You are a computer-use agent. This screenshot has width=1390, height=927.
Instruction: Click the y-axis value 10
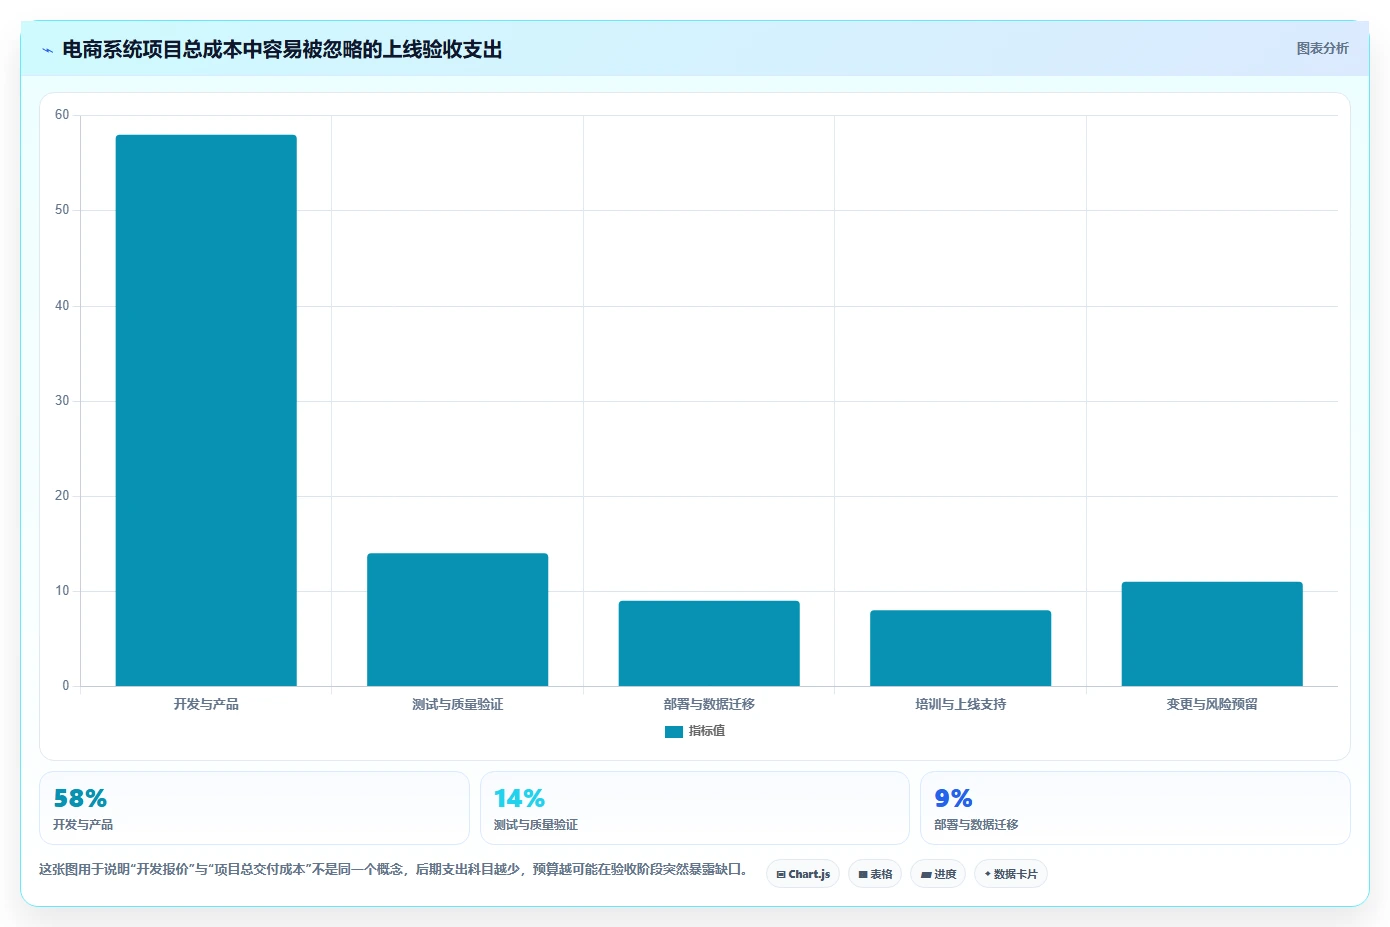(x=62, y=591)
